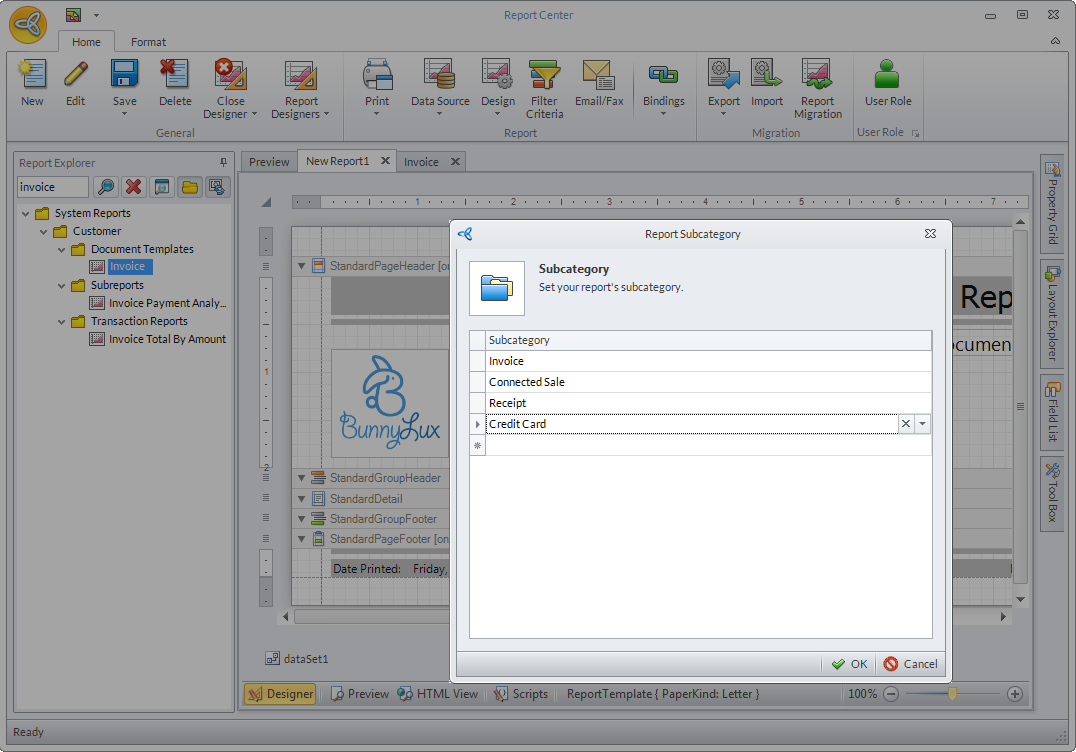Cancel the Report Subcategory dialog
The image size is (1076, 752).
point(910,664)
